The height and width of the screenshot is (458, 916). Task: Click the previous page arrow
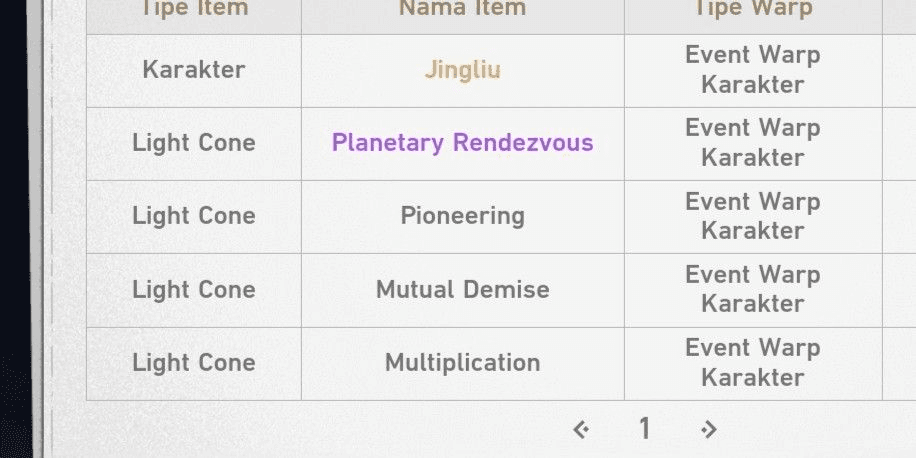(580, 430)
